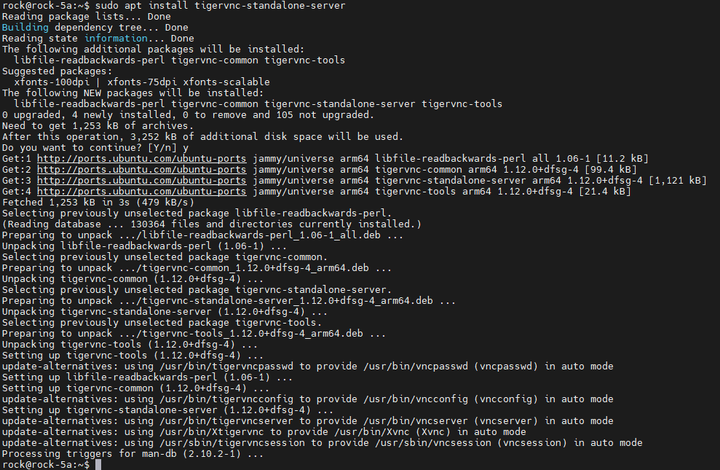Click the "/usr/bin/tigervncpasswd" path text
720x470 pixels.
point(226,366)
